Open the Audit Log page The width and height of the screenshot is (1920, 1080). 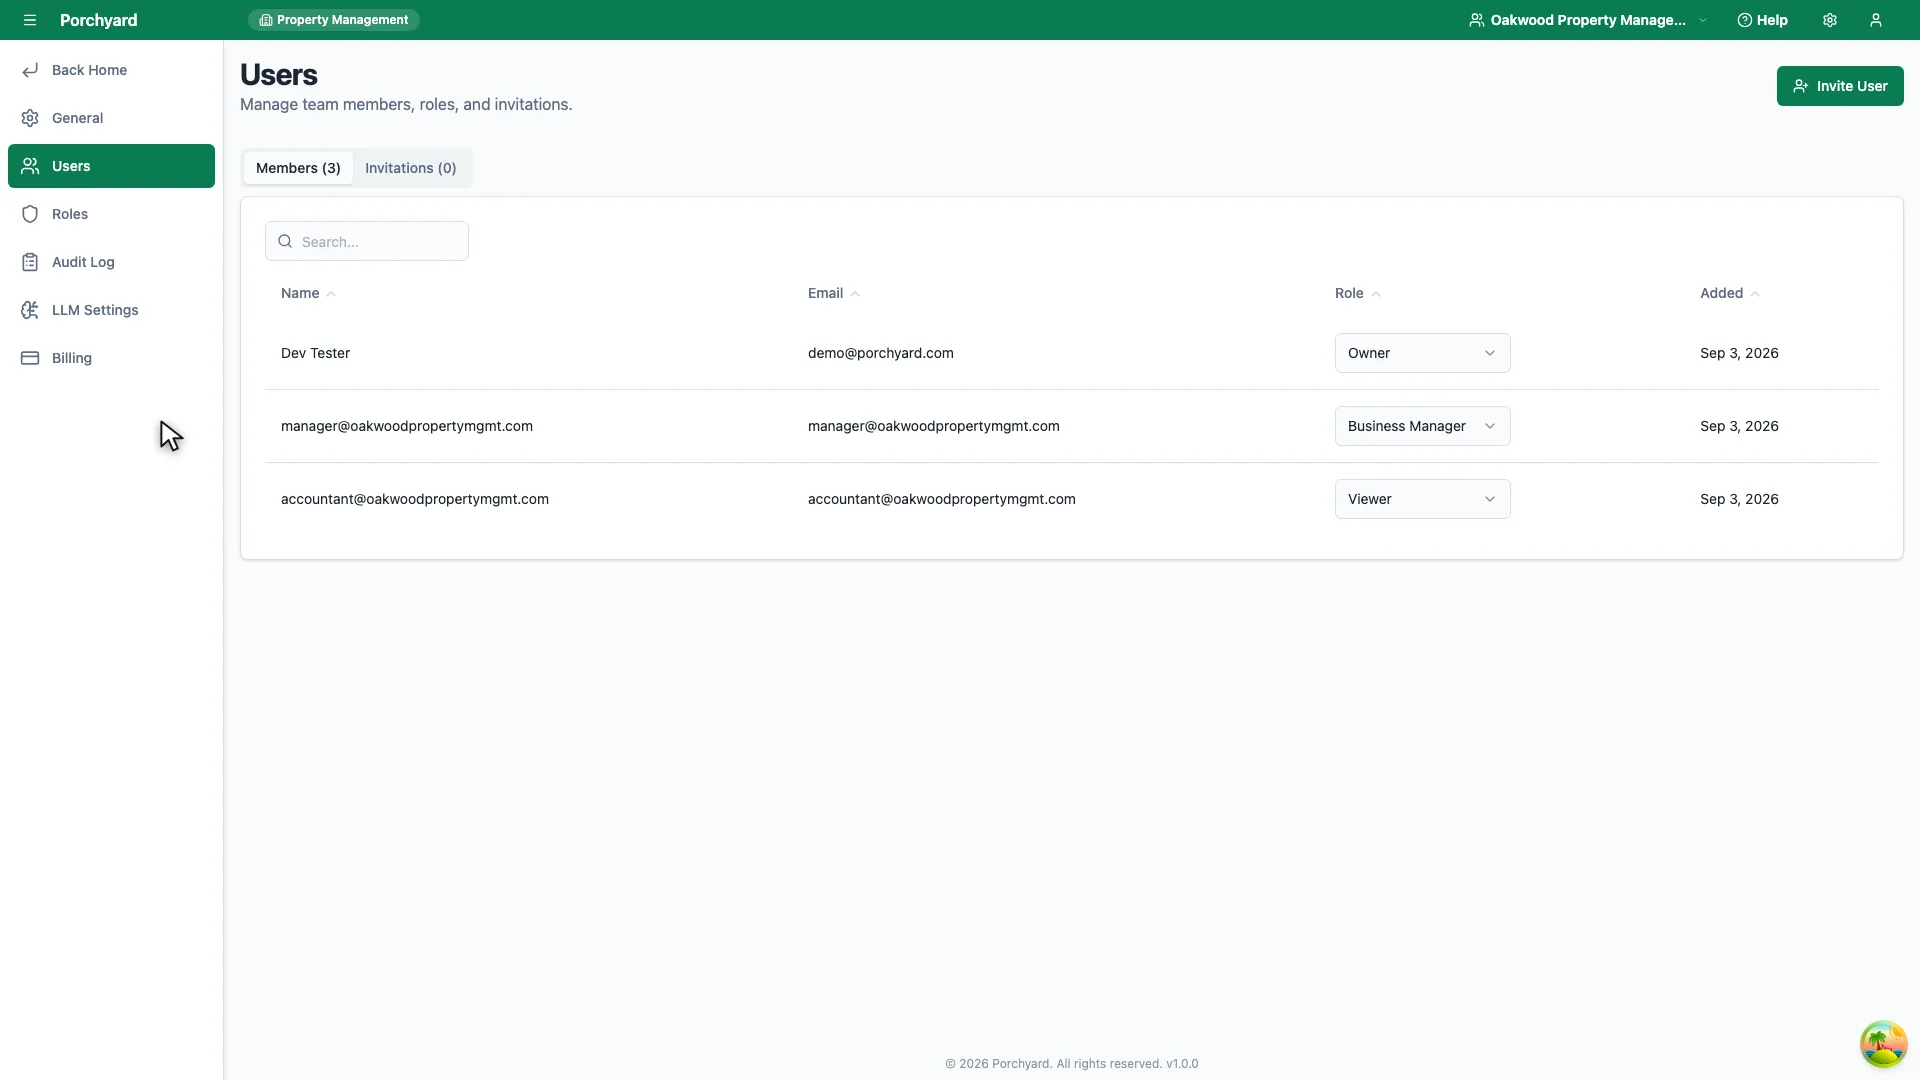pyautogui.click(x=111, y=262)
